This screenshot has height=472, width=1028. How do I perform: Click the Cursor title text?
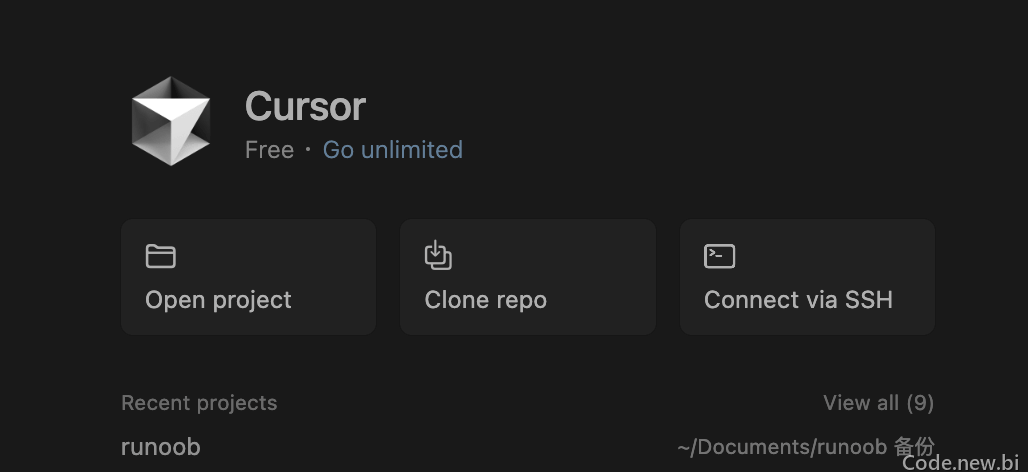click(x=306, y=106)
